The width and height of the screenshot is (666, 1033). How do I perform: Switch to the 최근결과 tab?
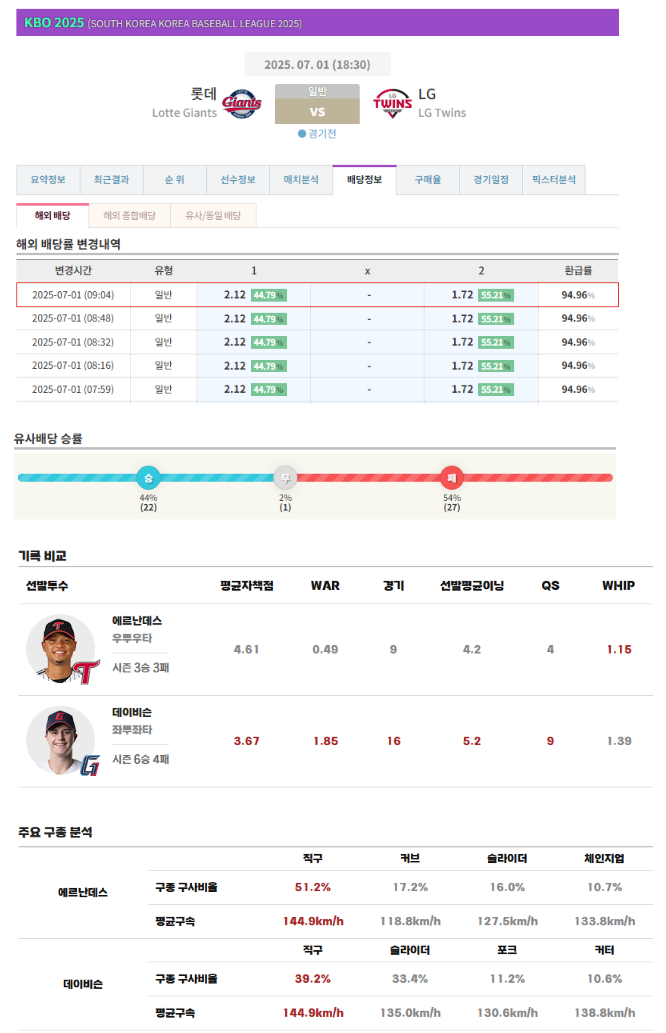(x=111, y=180)
